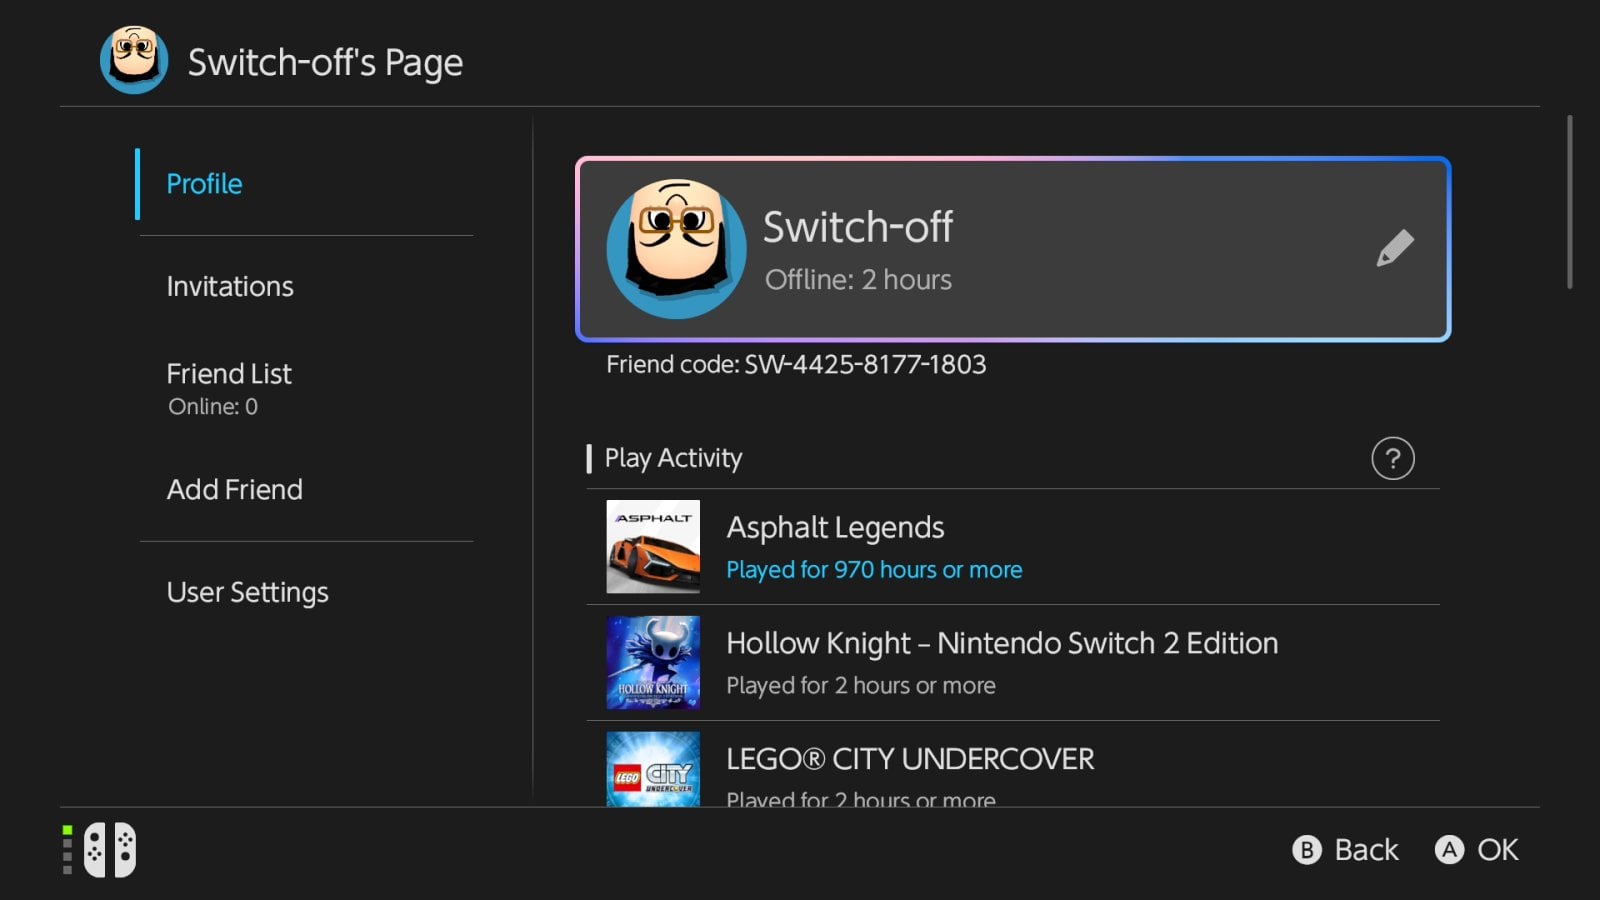The height and width of the screenshot is (900, 1600).
Task: Click the B button Back icon
Action: pyautogui.click(x=1307, y=850)
